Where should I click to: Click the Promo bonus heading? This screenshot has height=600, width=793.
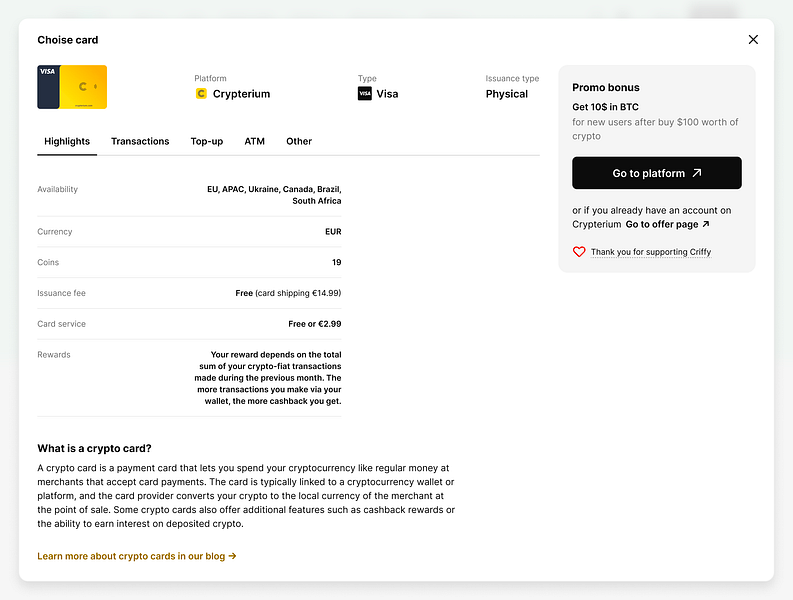coord(606,88)
